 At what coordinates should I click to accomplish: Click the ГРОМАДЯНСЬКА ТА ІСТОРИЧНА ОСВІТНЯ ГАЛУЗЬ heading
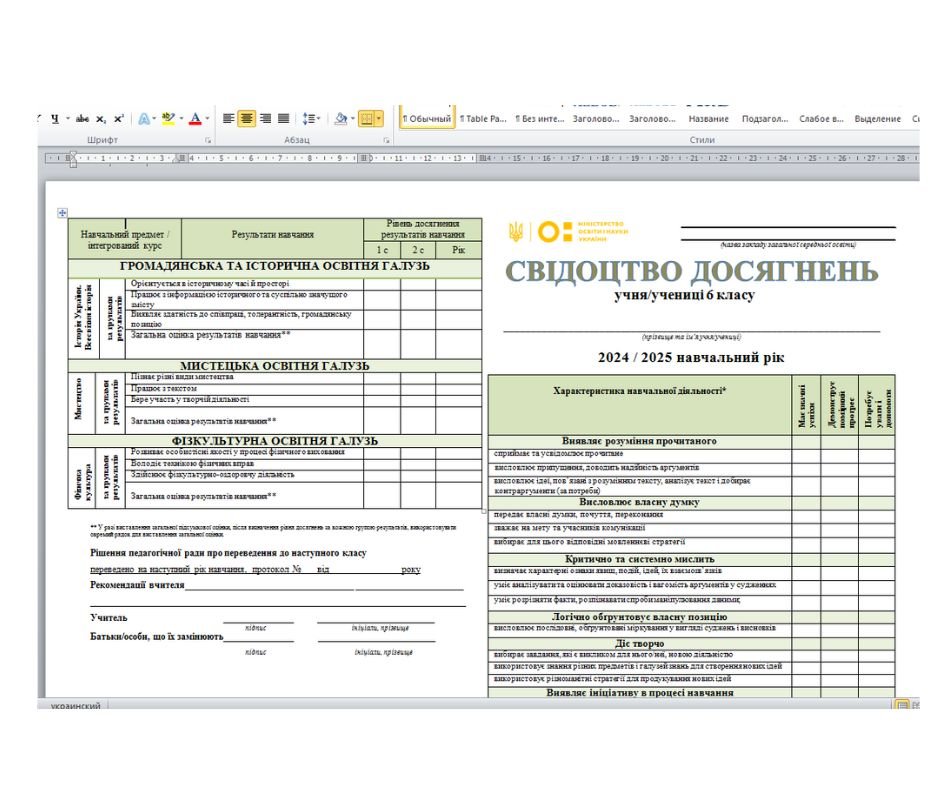pos(275,266)
